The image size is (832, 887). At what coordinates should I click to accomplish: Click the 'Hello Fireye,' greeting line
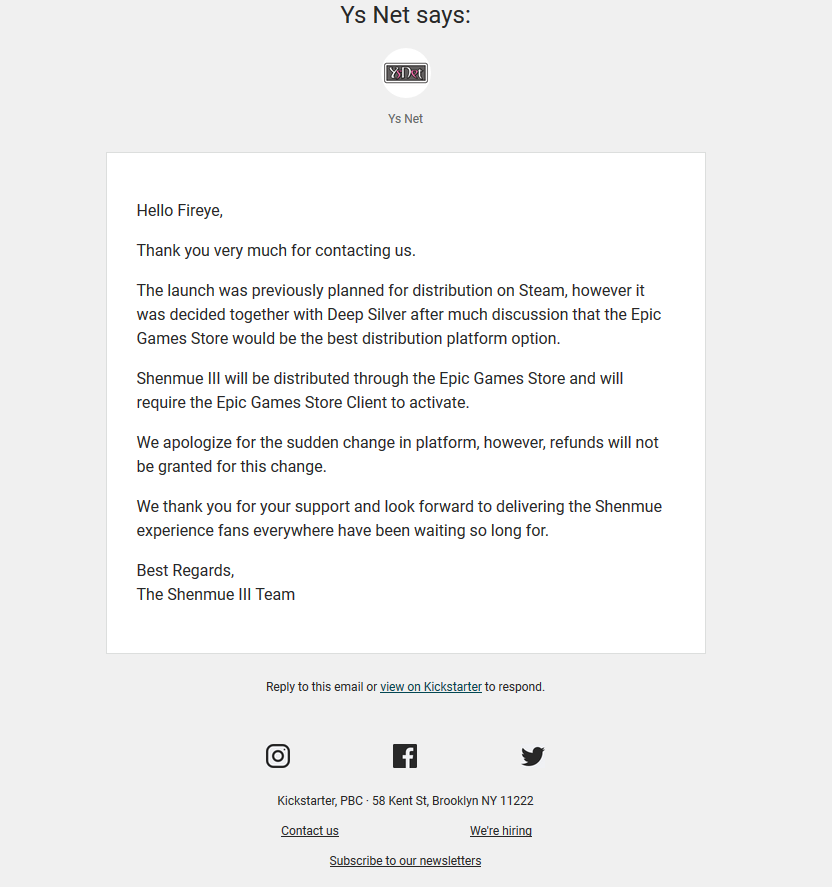click(x=180, y=210)
